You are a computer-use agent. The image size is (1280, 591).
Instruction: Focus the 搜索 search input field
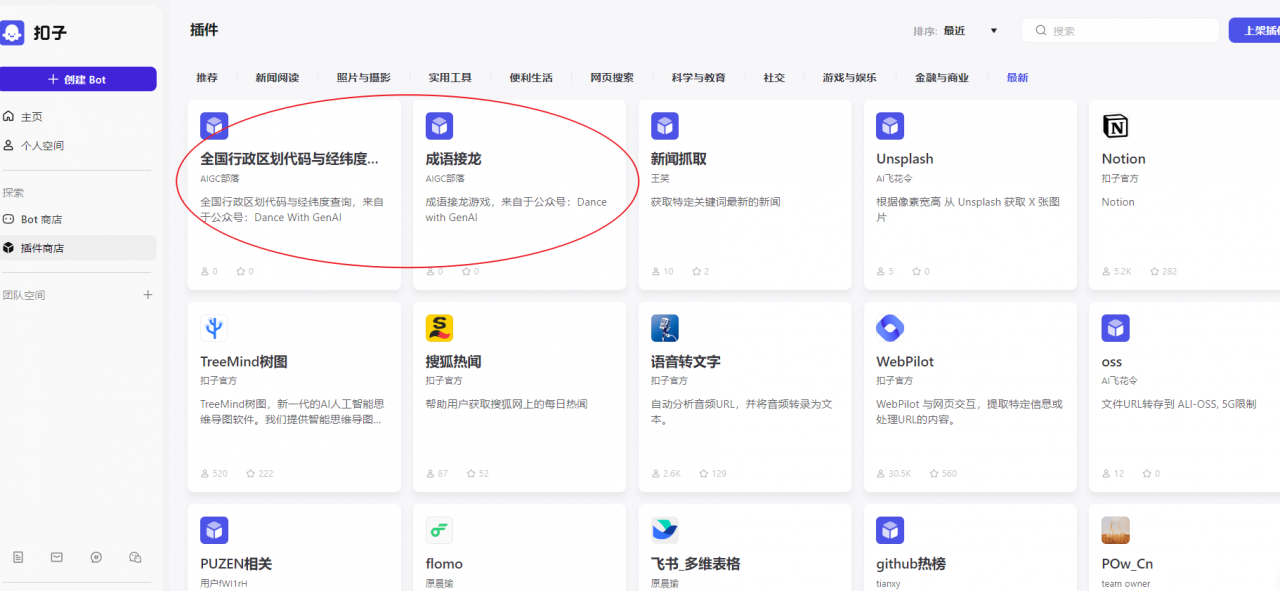tap(1121, 31)
